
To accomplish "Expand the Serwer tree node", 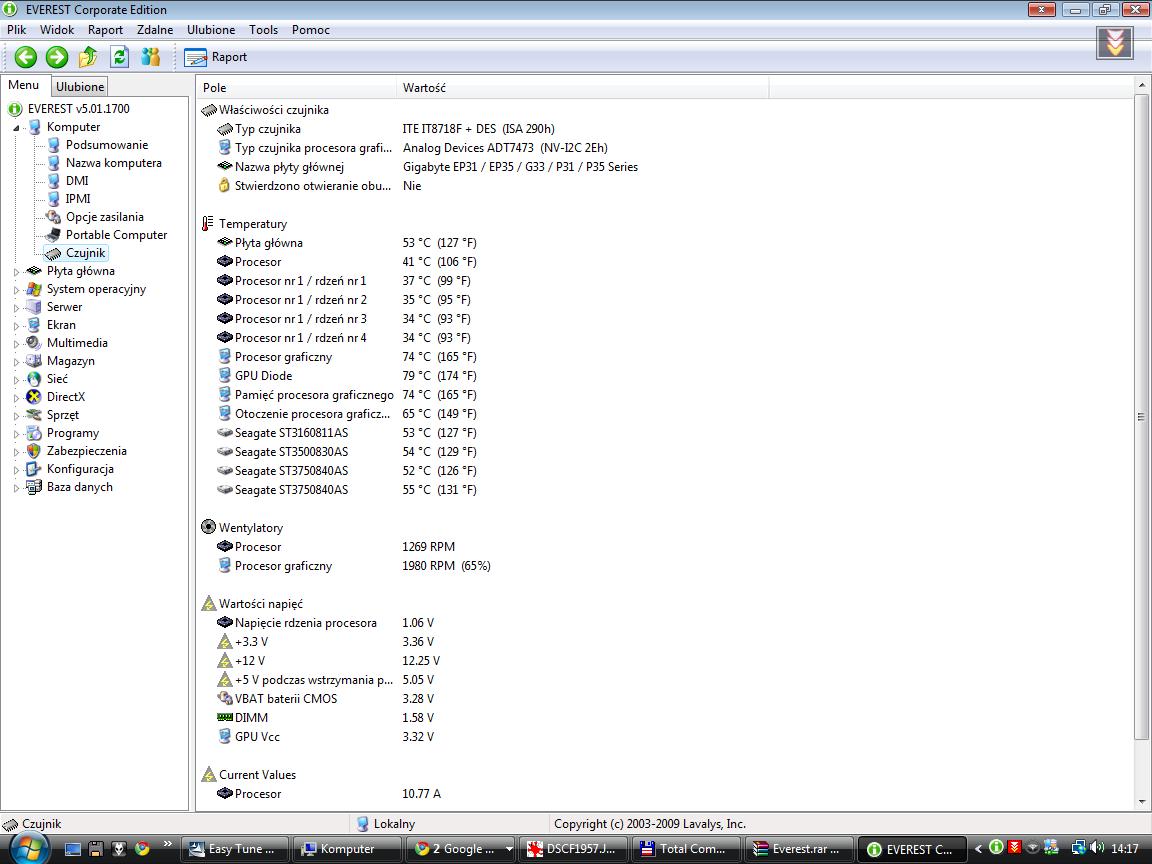I will click(16, 308).
